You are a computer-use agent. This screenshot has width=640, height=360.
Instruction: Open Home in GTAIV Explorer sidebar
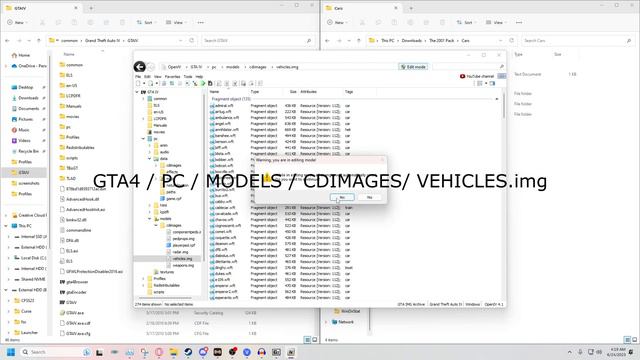tap(24, 55)
